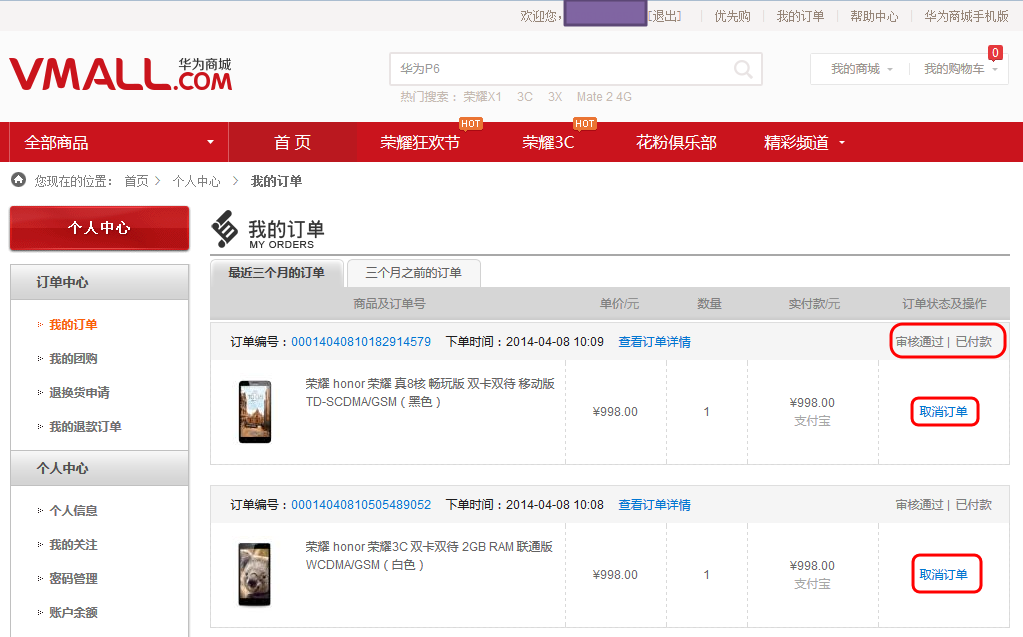Click 查看订单详情 for the 10:09 order
The height and width of the screenshot is (637, 1023).
(654, 341)
